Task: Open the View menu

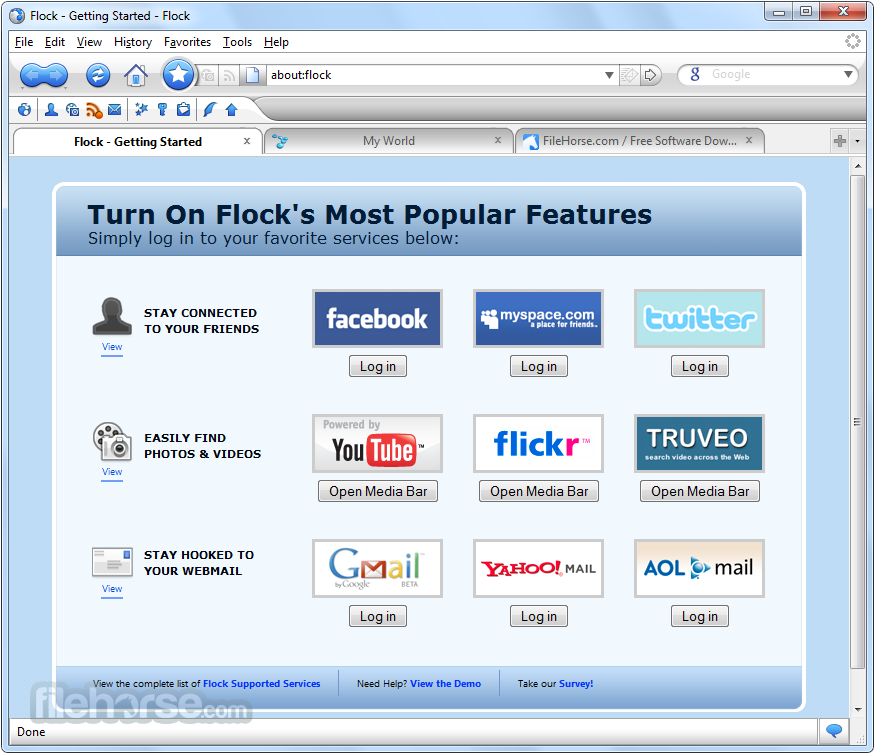Action: [x=89, y=42]
